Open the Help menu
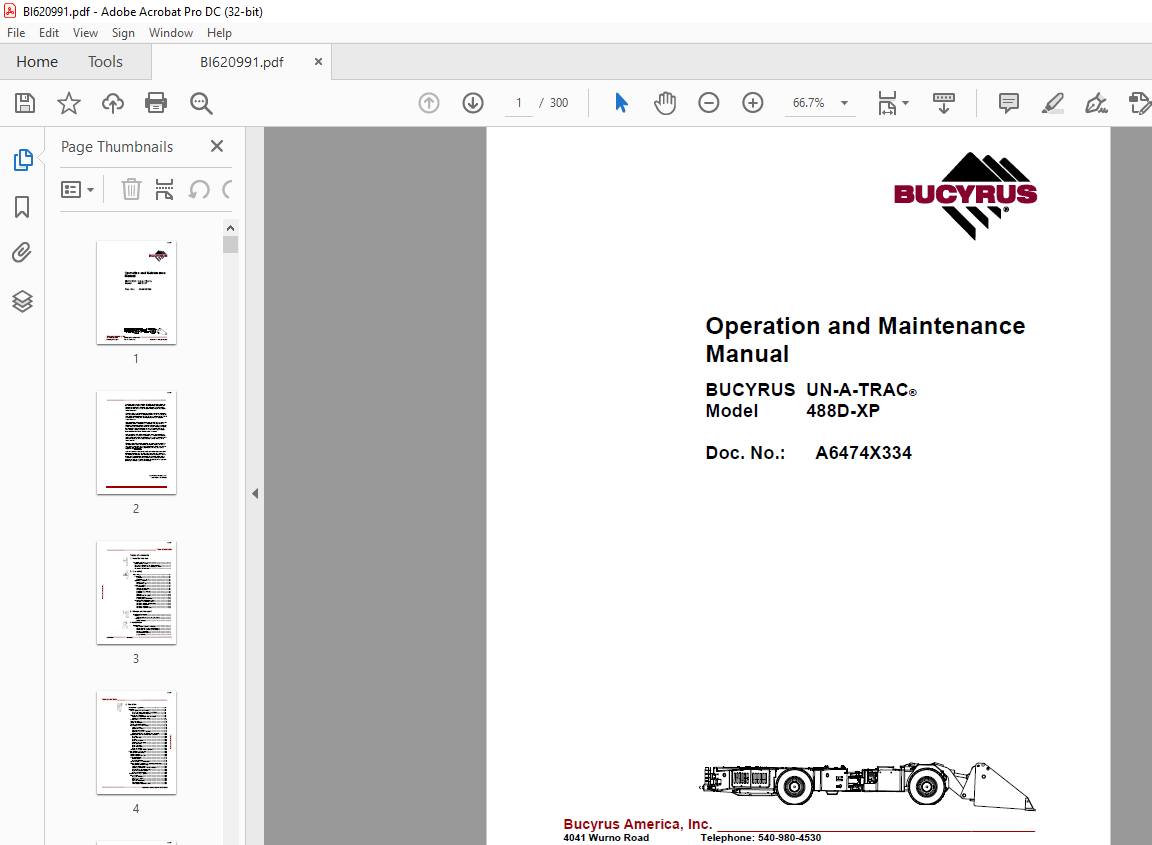This screenshot has width=1152, height=845. [x=219, y=33]
